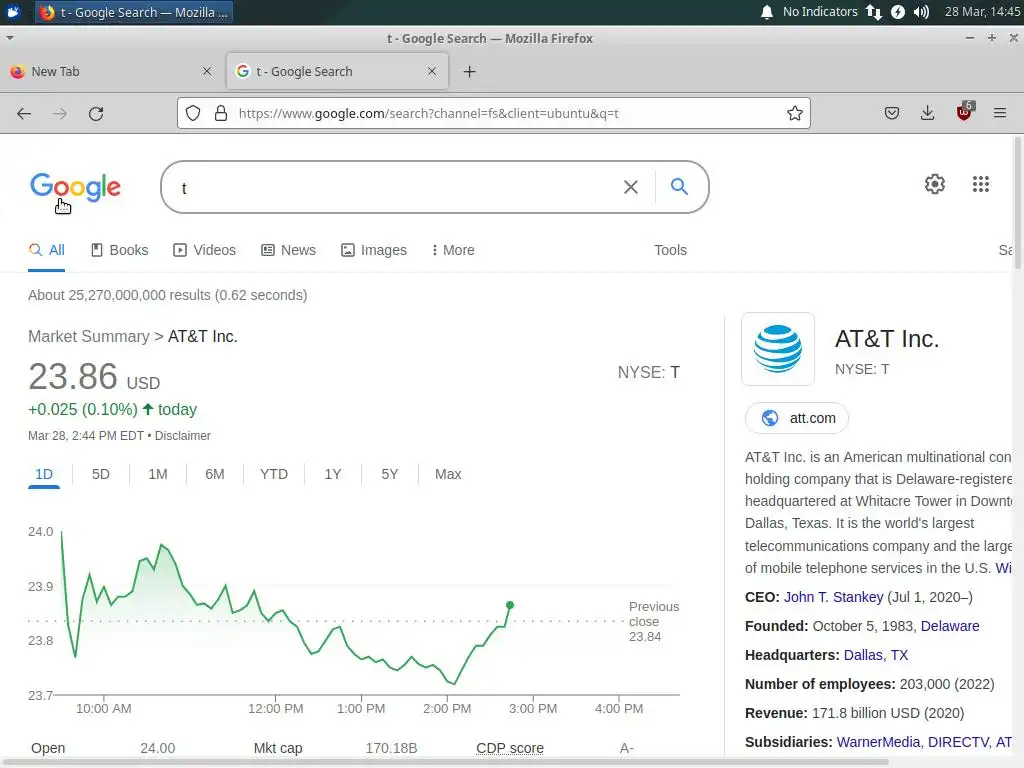Open Google quick settings gear

(x=935, y=184)
